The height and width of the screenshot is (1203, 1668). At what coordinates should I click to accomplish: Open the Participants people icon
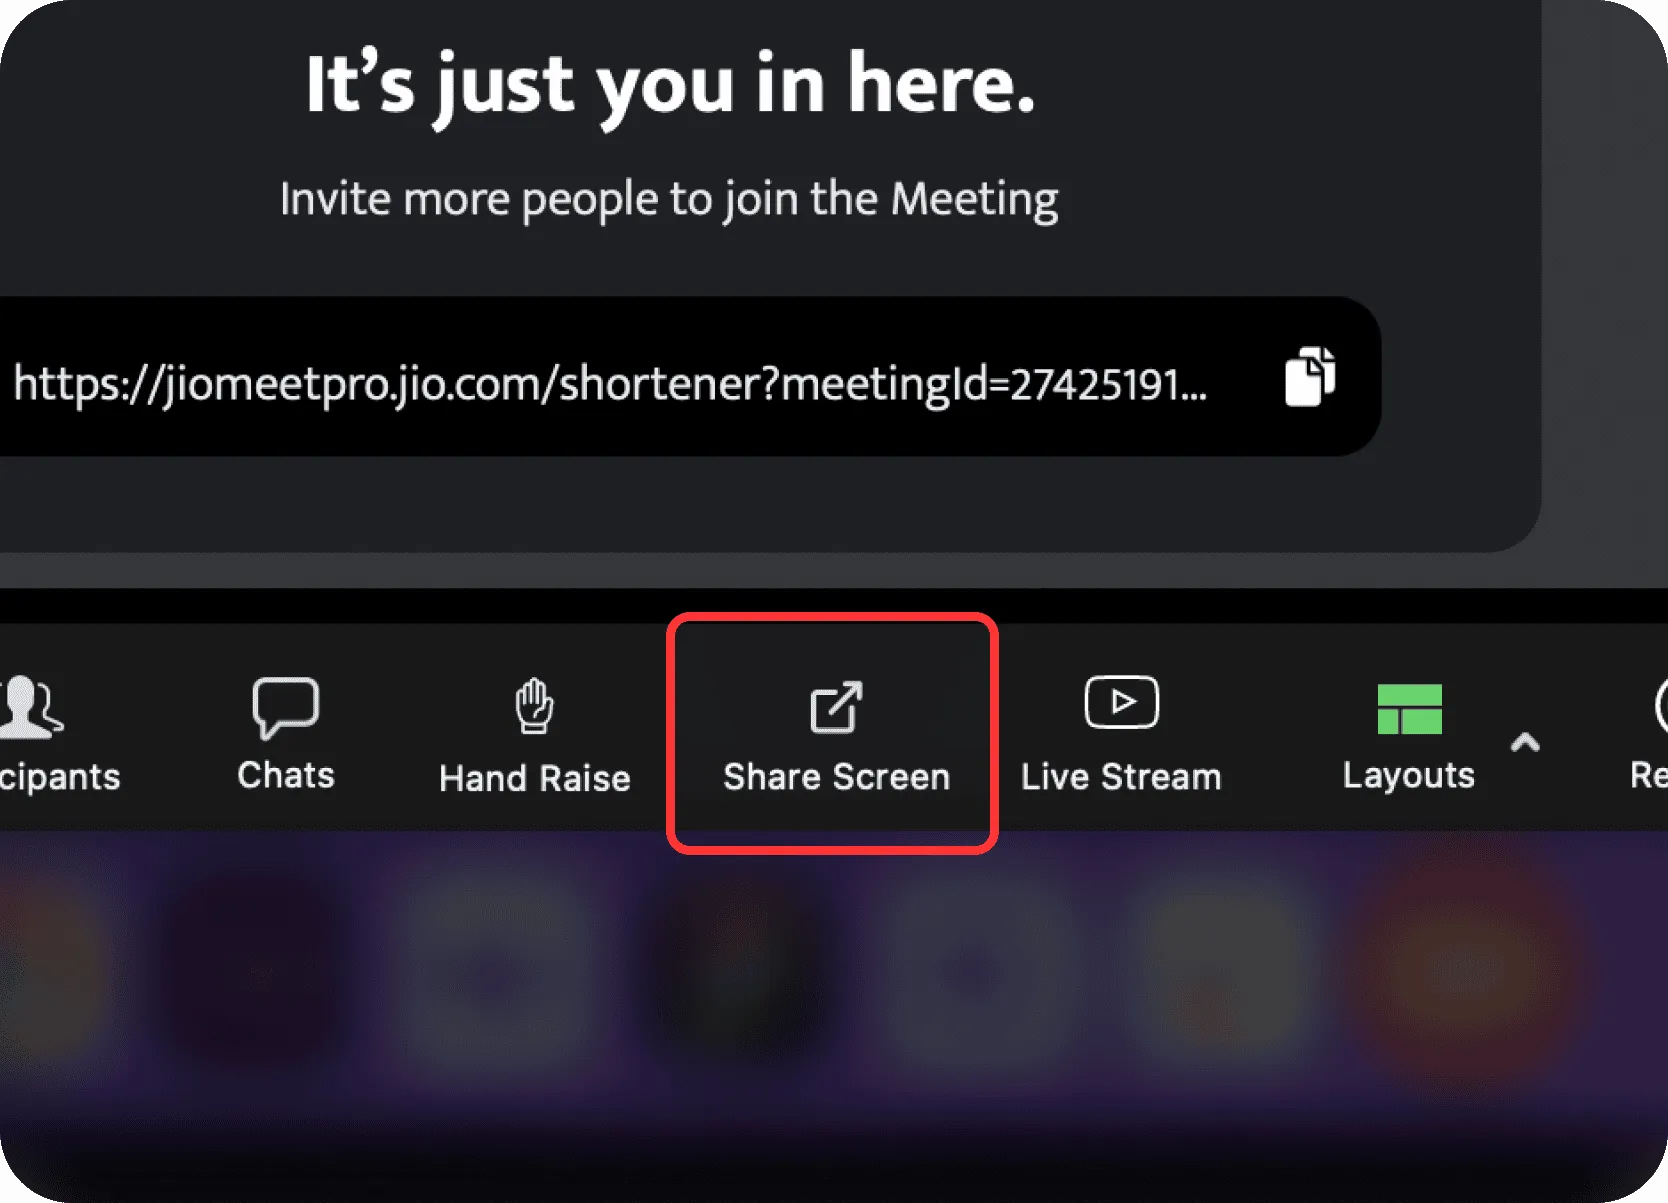pyautogui.click(x=30, y=707)
